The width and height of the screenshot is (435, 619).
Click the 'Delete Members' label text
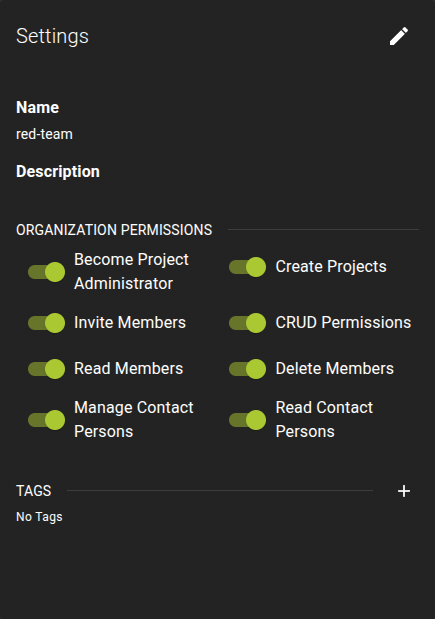tap(334, 369)
